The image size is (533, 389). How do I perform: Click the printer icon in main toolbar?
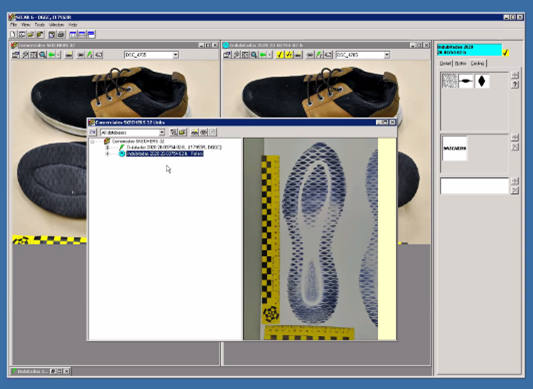[x=61, y=34]
